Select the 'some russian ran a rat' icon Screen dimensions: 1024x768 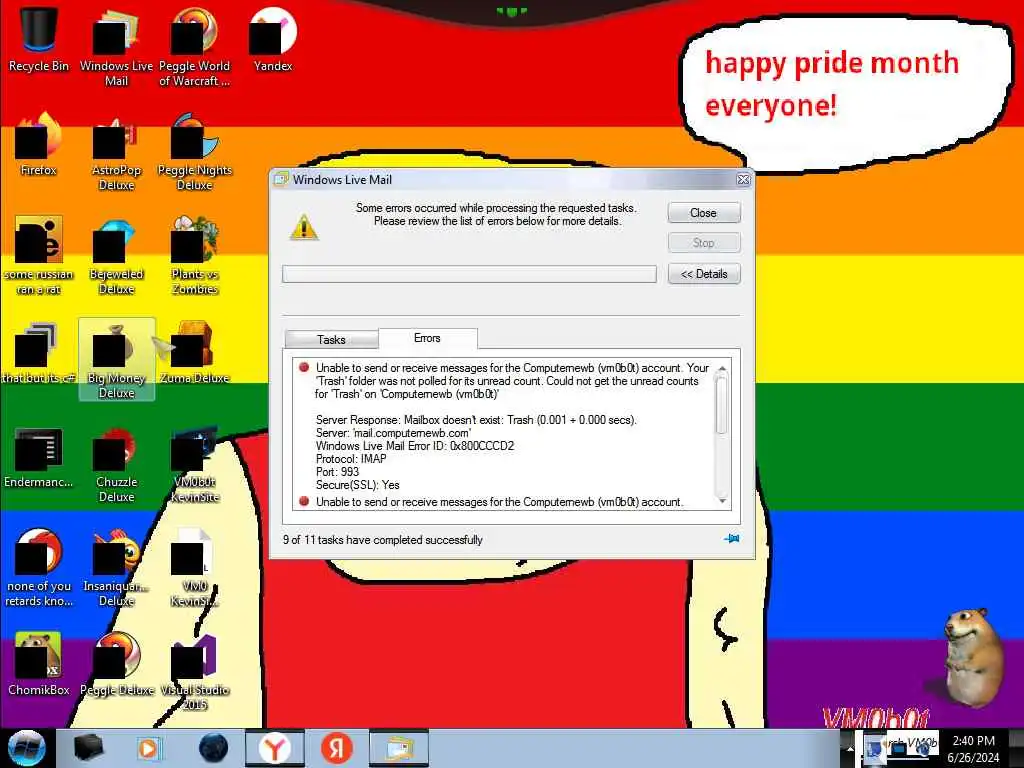click(39, 255)
